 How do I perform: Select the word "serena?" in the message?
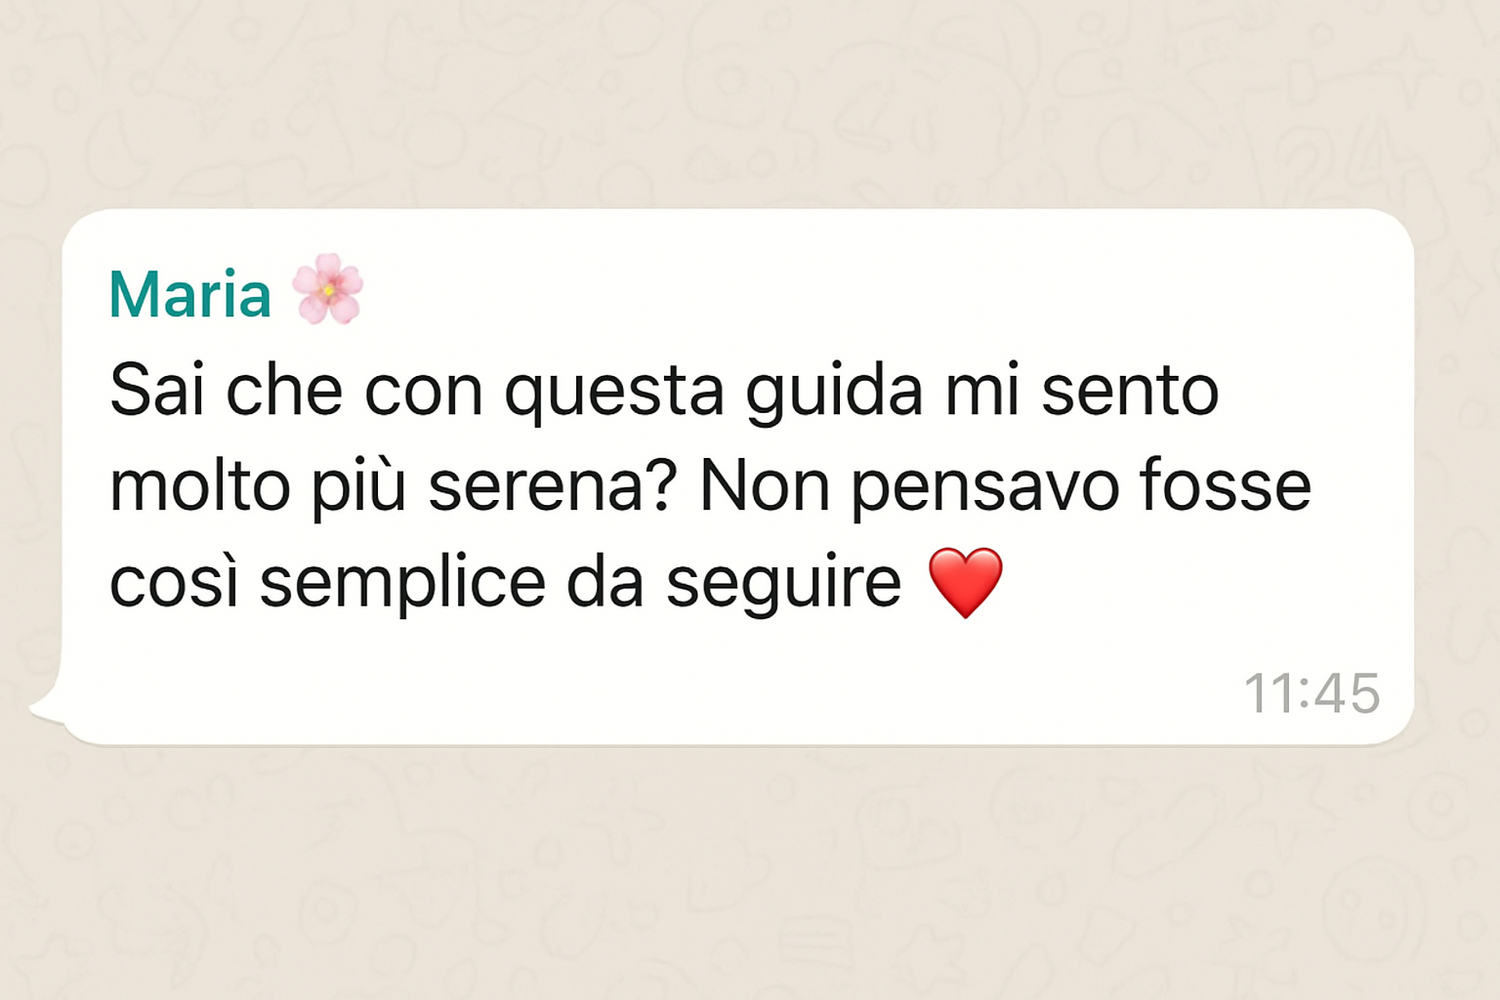click(x=553, y=486)
